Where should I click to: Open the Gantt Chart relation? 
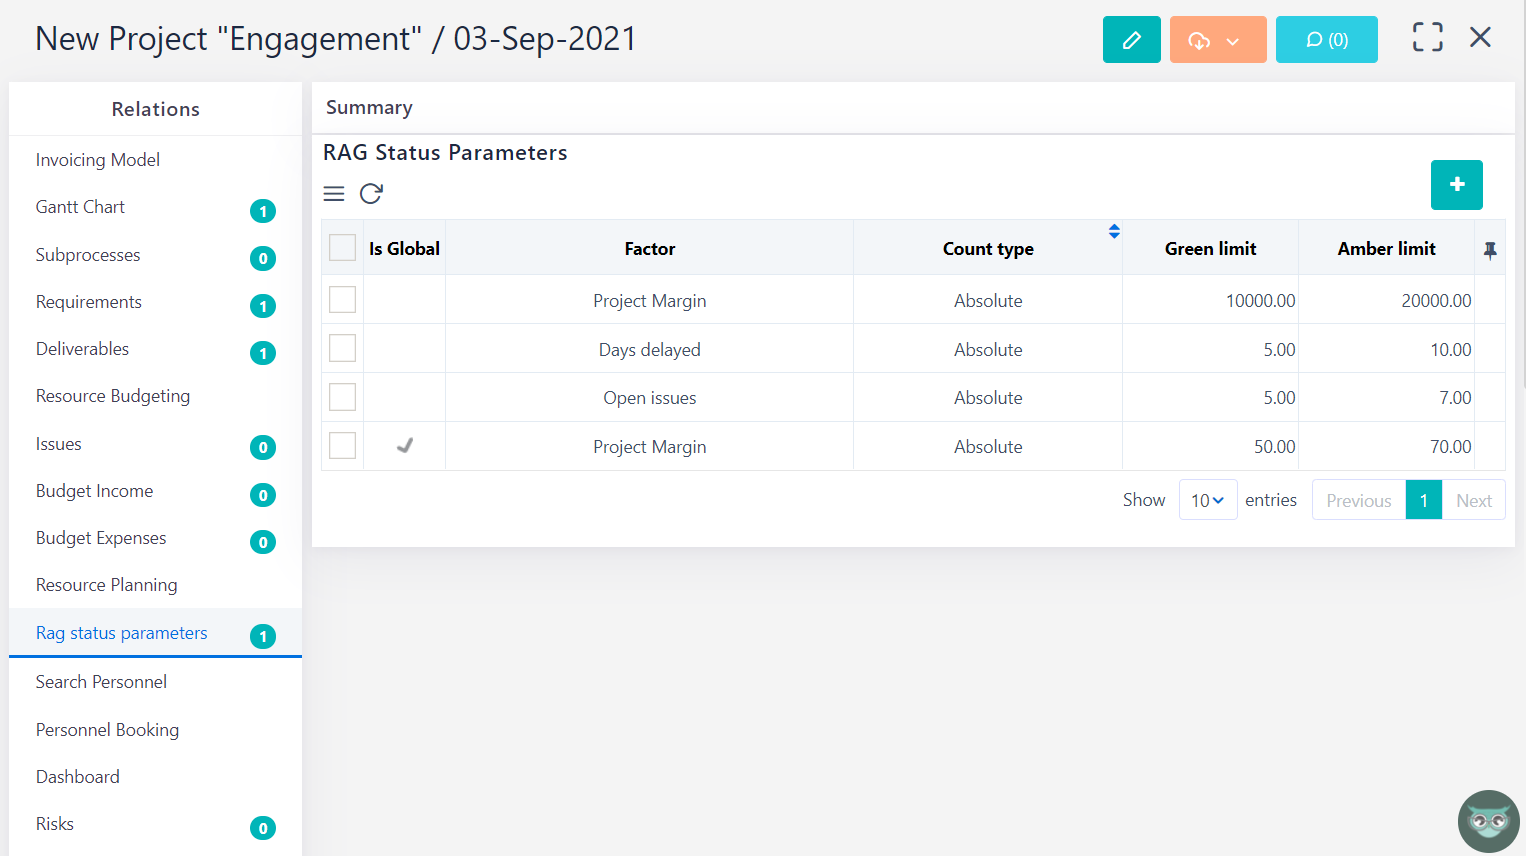point(80,206)
